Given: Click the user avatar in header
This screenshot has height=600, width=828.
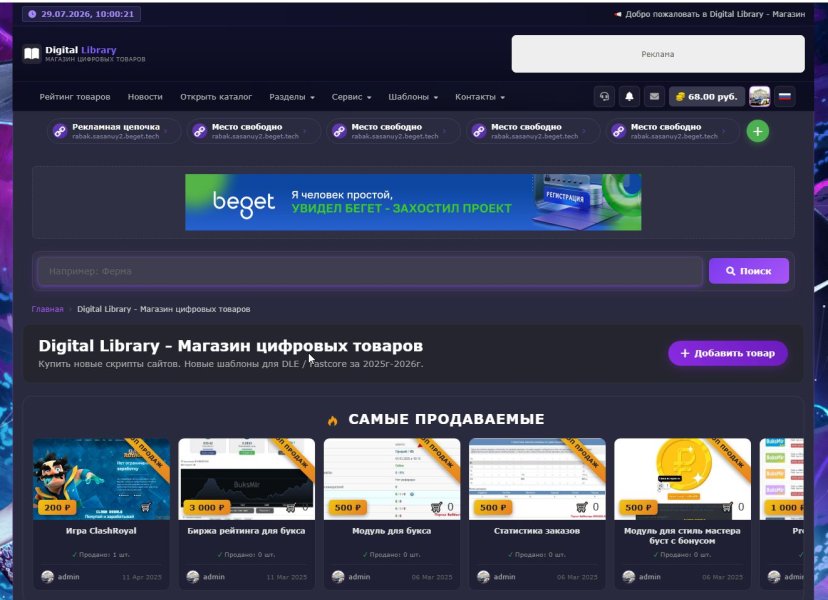Looking at the screenshot, I should 759,97.
